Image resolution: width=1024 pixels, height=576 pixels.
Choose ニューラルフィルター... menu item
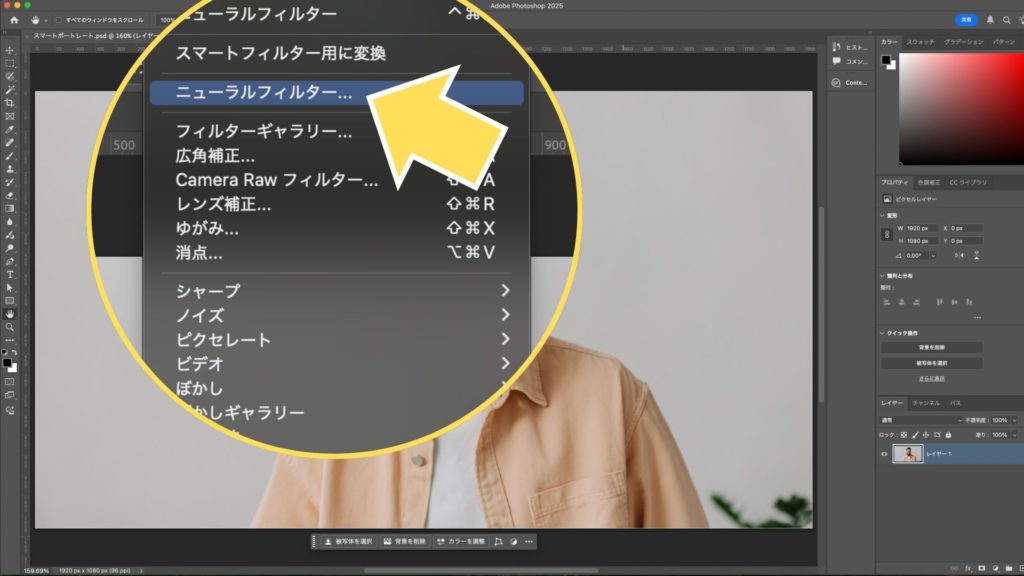[x=336, y=93]
